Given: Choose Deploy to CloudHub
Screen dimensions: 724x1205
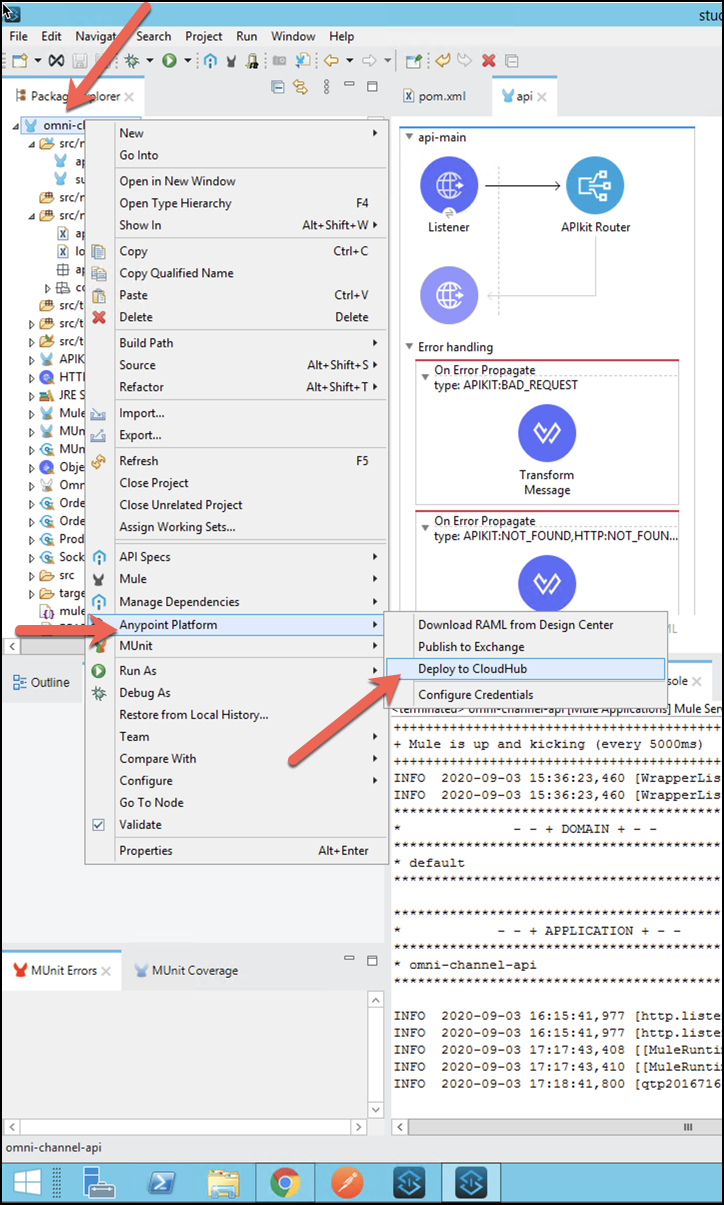Looking at the screenshot, I should click(525, 669).
